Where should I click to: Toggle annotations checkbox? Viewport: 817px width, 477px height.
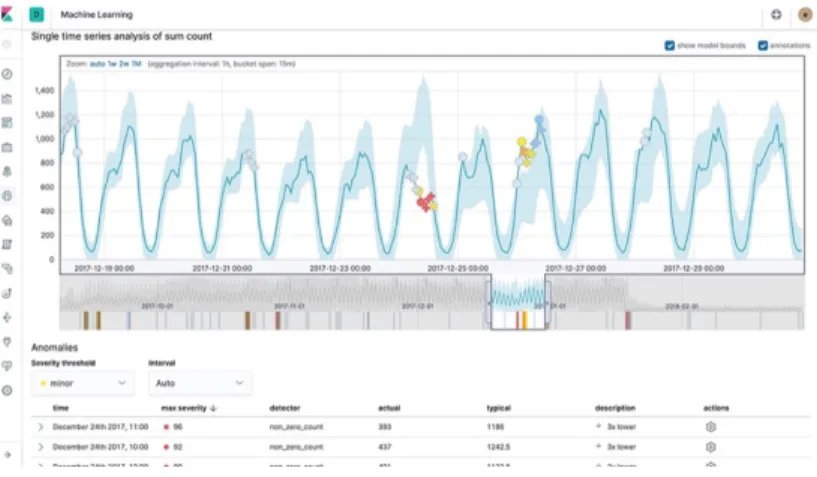click(x=763, y=46)
